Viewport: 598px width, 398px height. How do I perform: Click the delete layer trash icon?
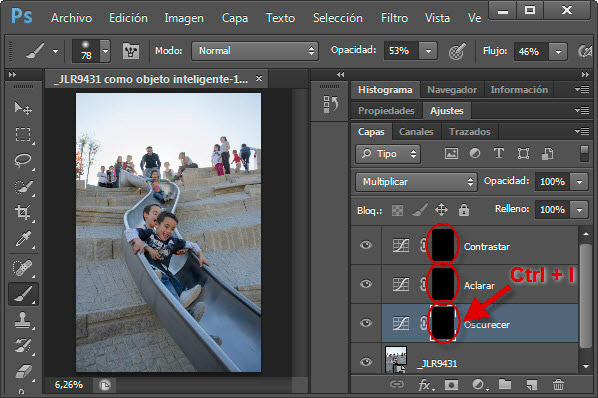click(558, 385)
